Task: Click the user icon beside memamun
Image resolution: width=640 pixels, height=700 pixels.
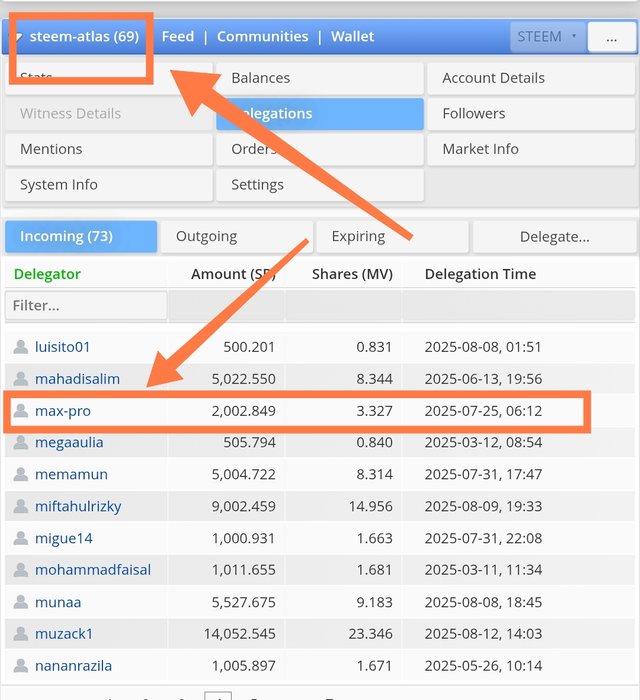Action: pos(21,474)
